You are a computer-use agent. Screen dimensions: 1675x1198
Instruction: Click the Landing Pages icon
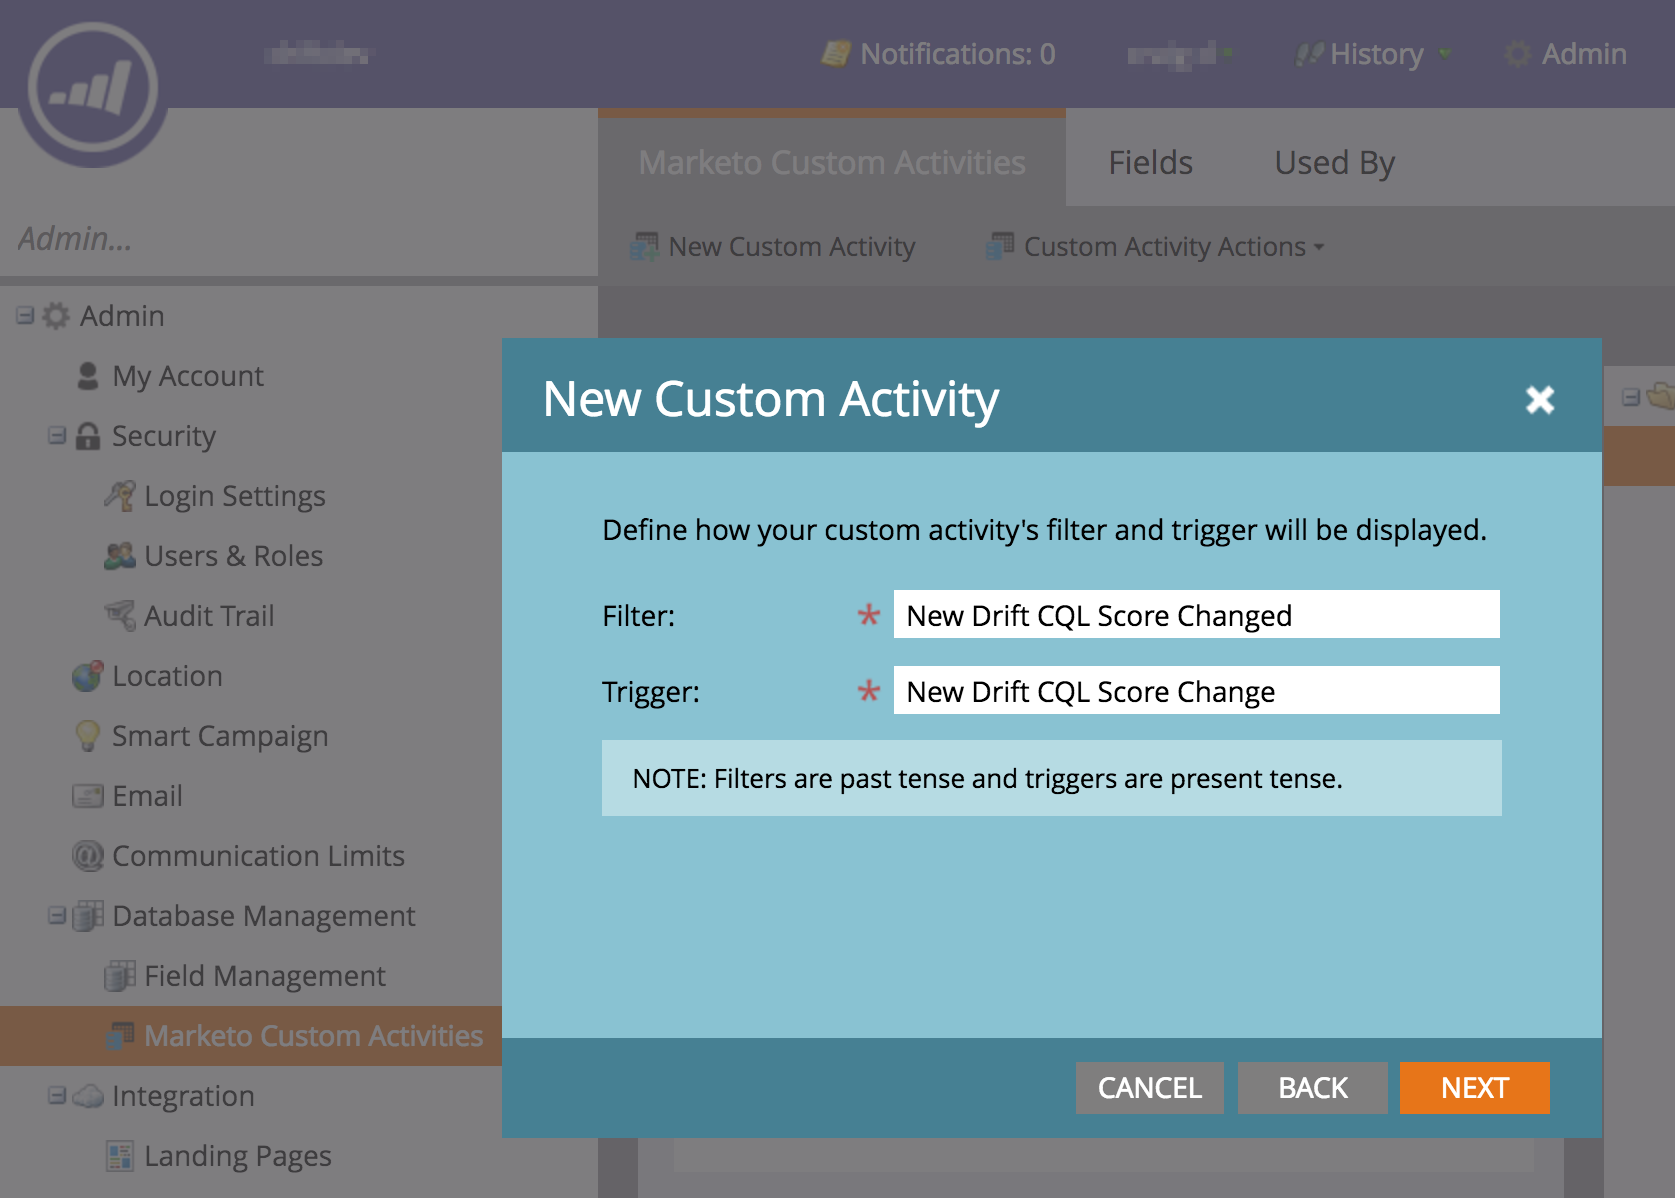[120, 1156]
